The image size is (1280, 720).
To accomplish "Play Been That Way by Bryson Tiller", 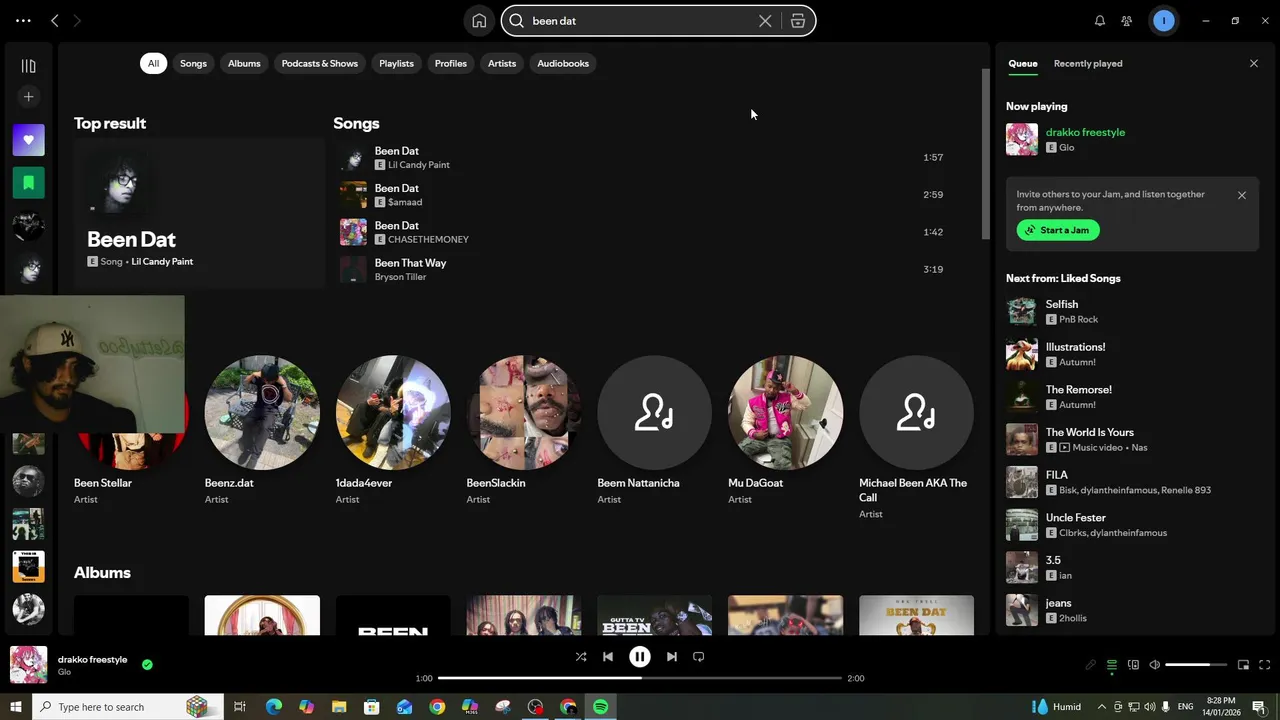I will pos(640,269).
